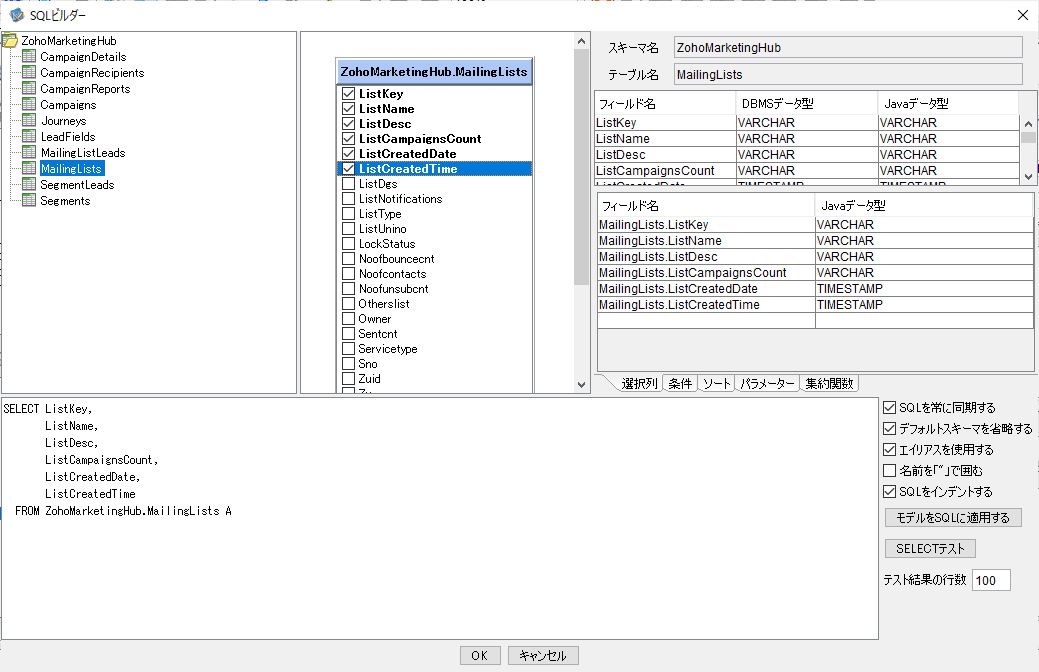1039x672 pixels.
Task: Switch to the 集約関数 tab
Action: pos(830,383)
